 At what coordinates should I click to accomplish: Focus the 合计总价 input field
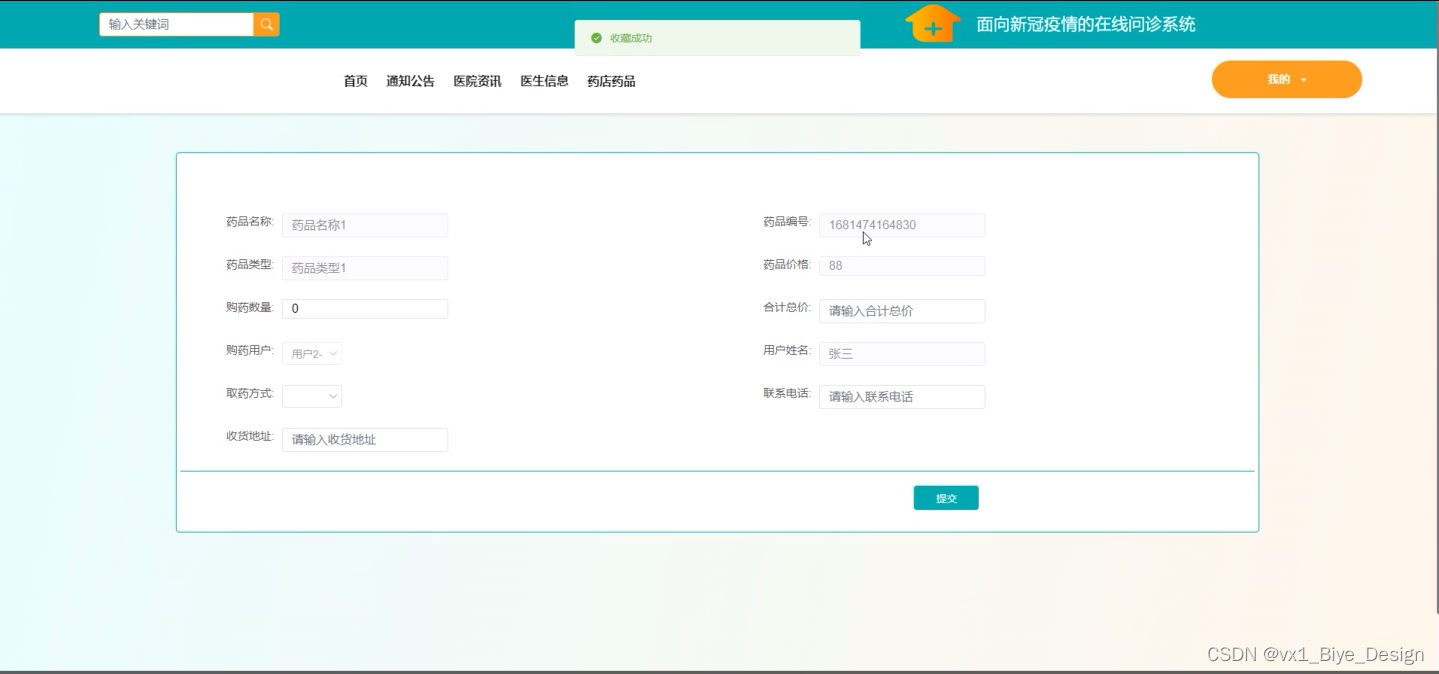(902, 311)
